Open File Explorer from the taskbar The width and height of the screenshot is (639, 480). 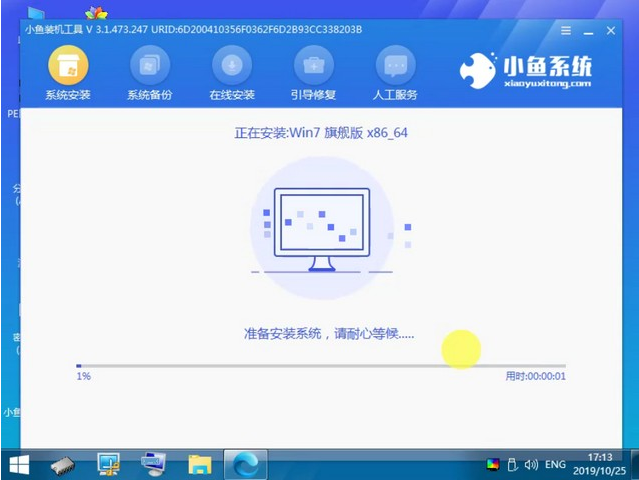tap(199, 463)
